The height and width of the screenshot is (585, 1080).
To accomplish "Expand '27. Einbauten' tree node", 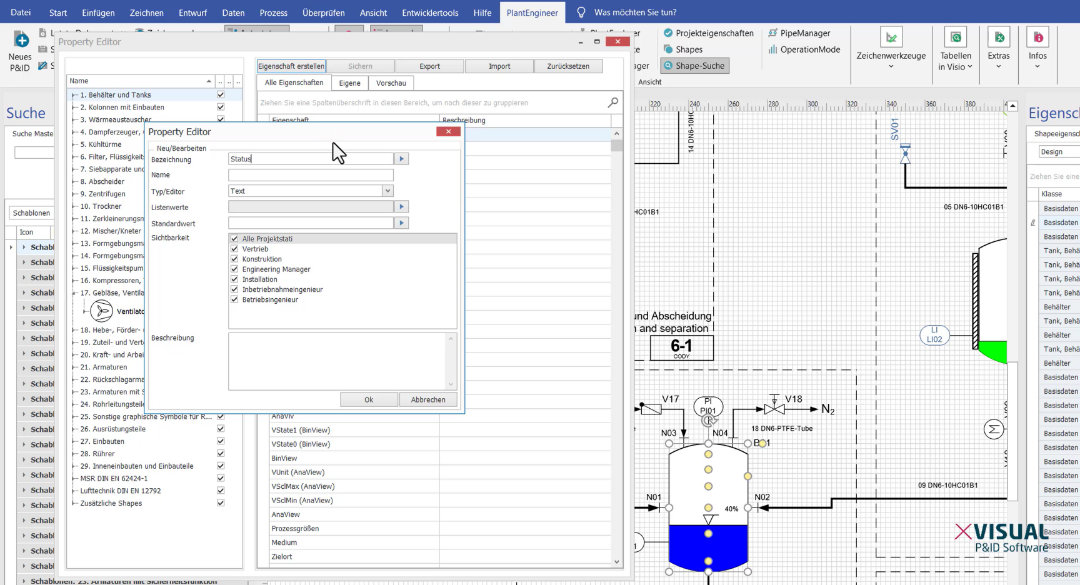I will 74,441.
